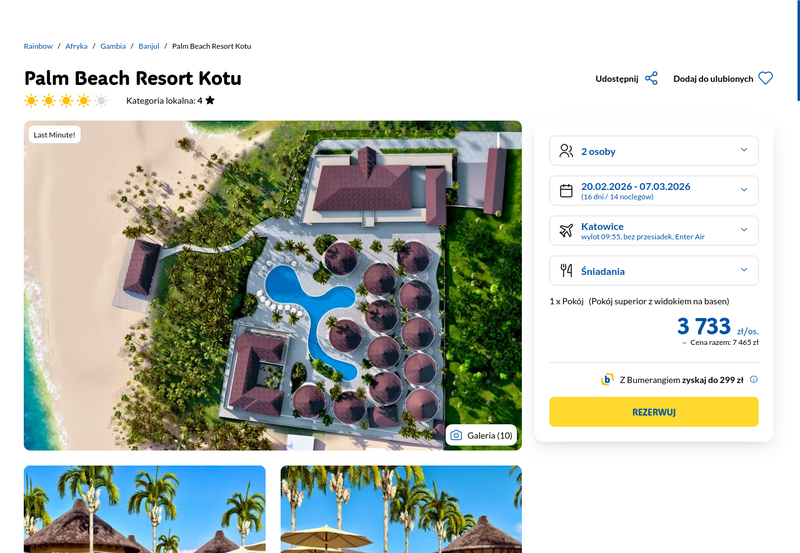Open the Śniadania board type dropdown
The width and height of the screenshot is (800, 553).
pos(654,270)
